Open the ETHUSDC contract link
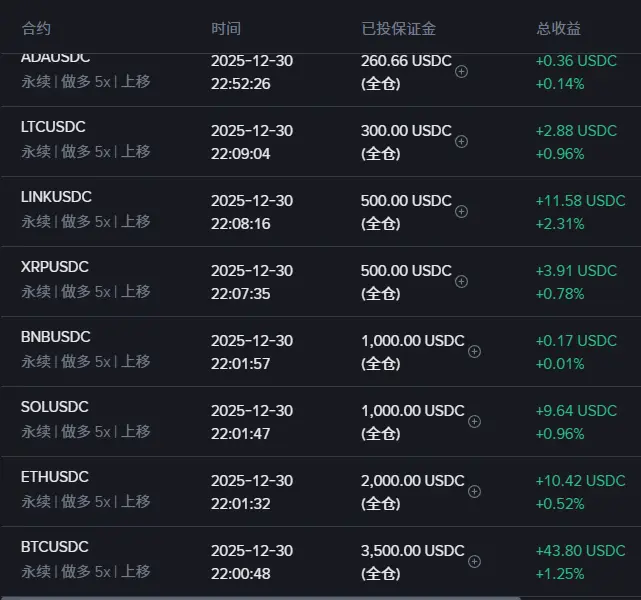Viewport: 641px width, 600px height. 55,477
